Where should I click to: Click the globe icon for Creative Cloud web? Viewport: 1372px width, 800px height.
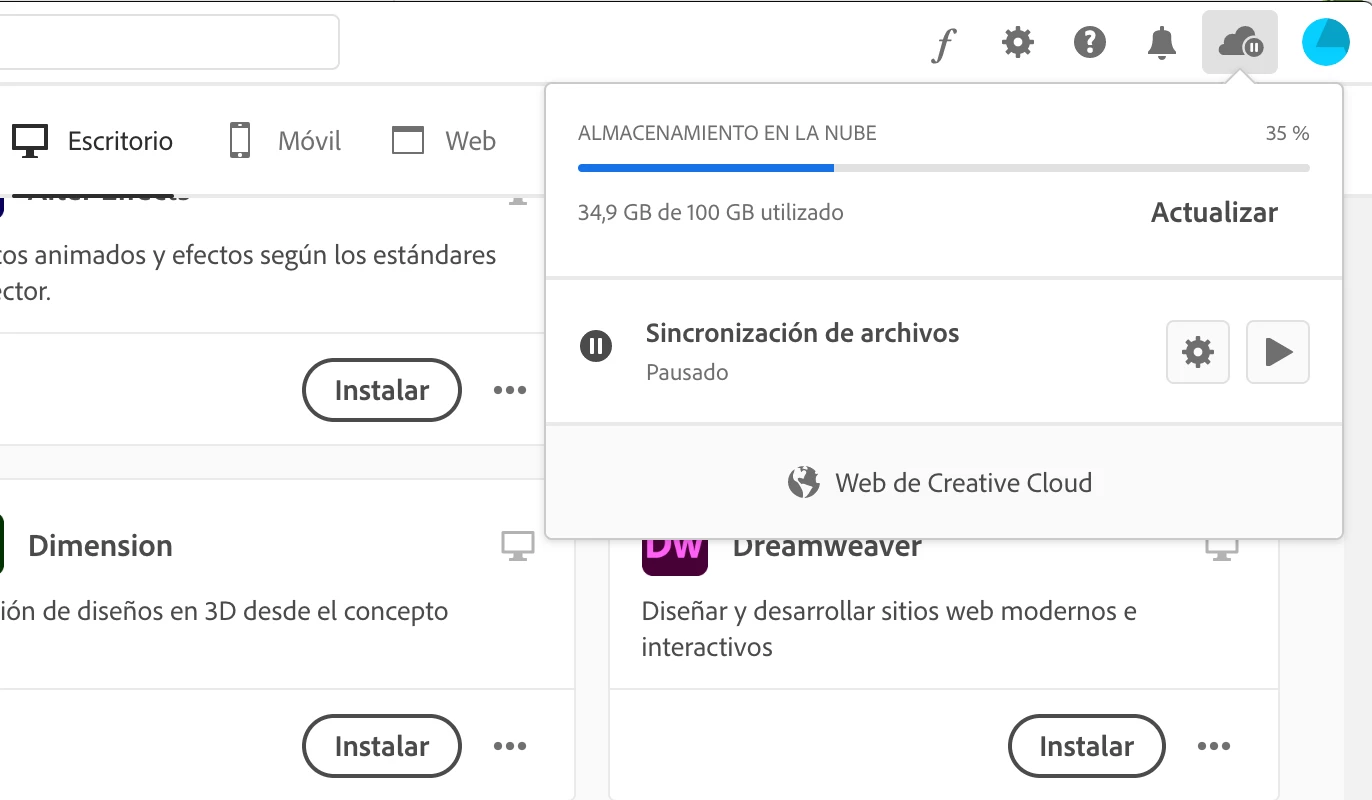[x=803, y=483]
